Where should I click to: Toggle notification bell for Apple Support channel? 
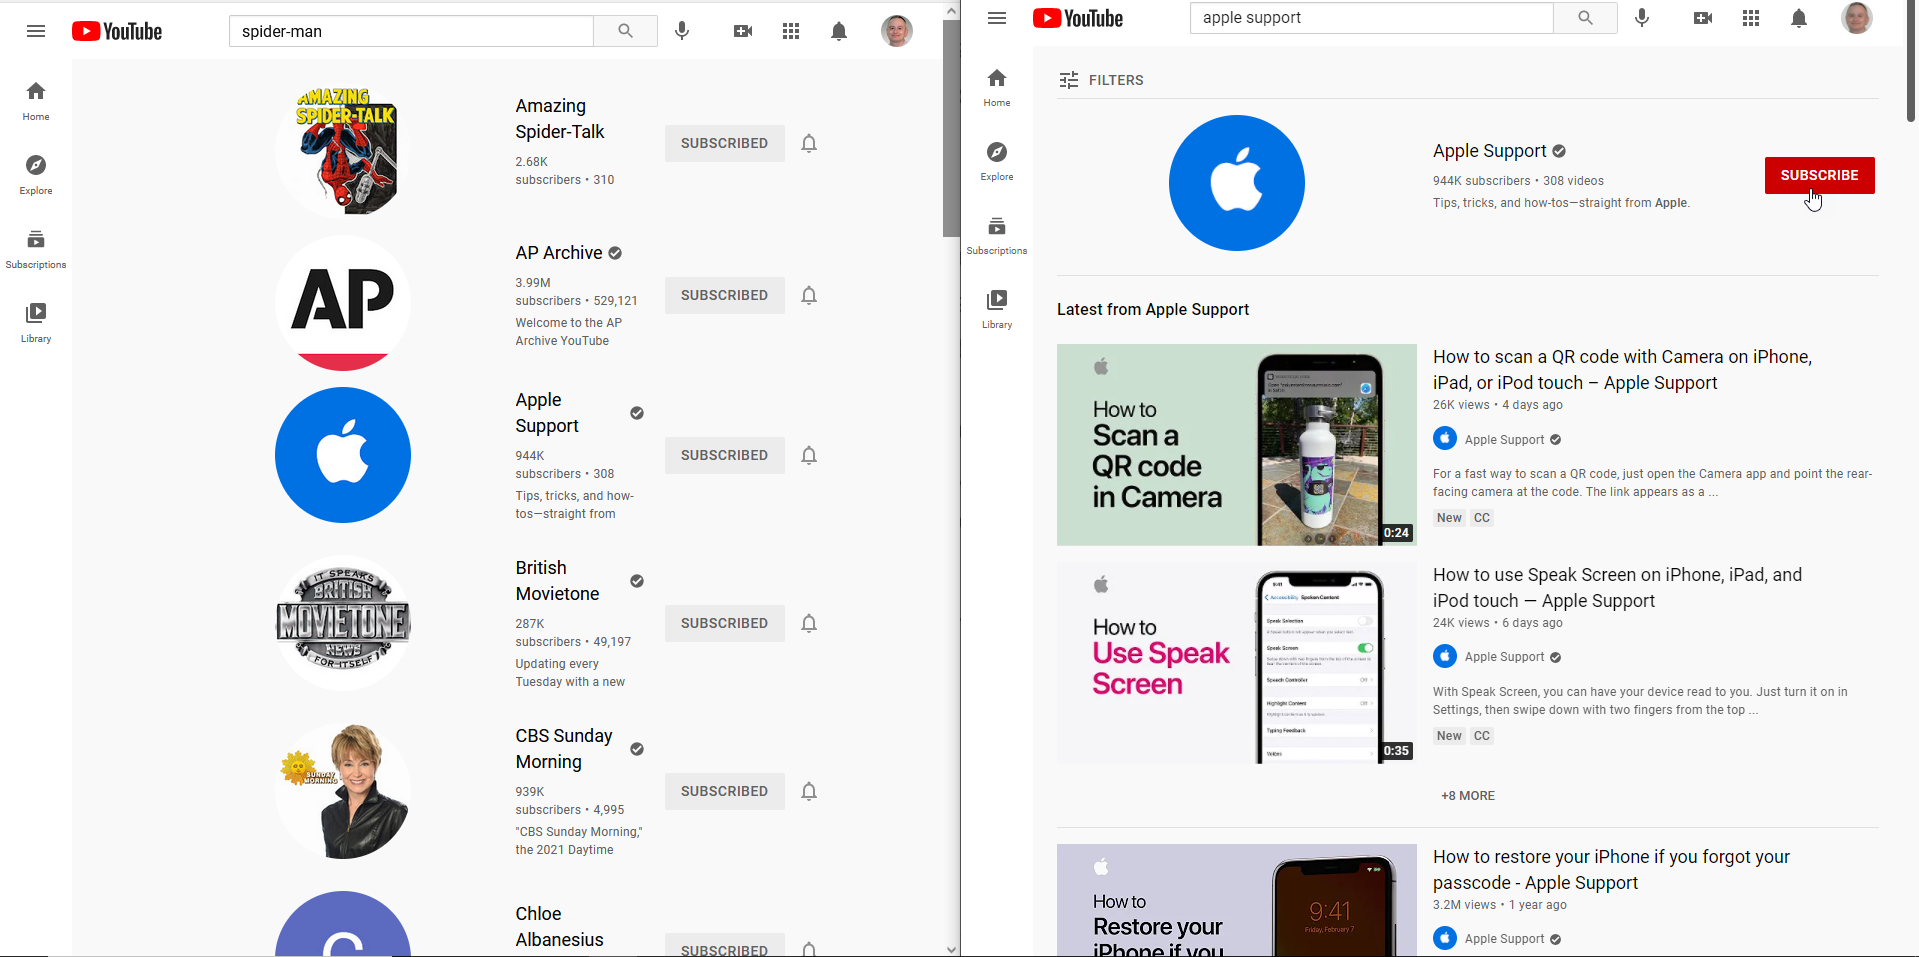tap(809, 455)
